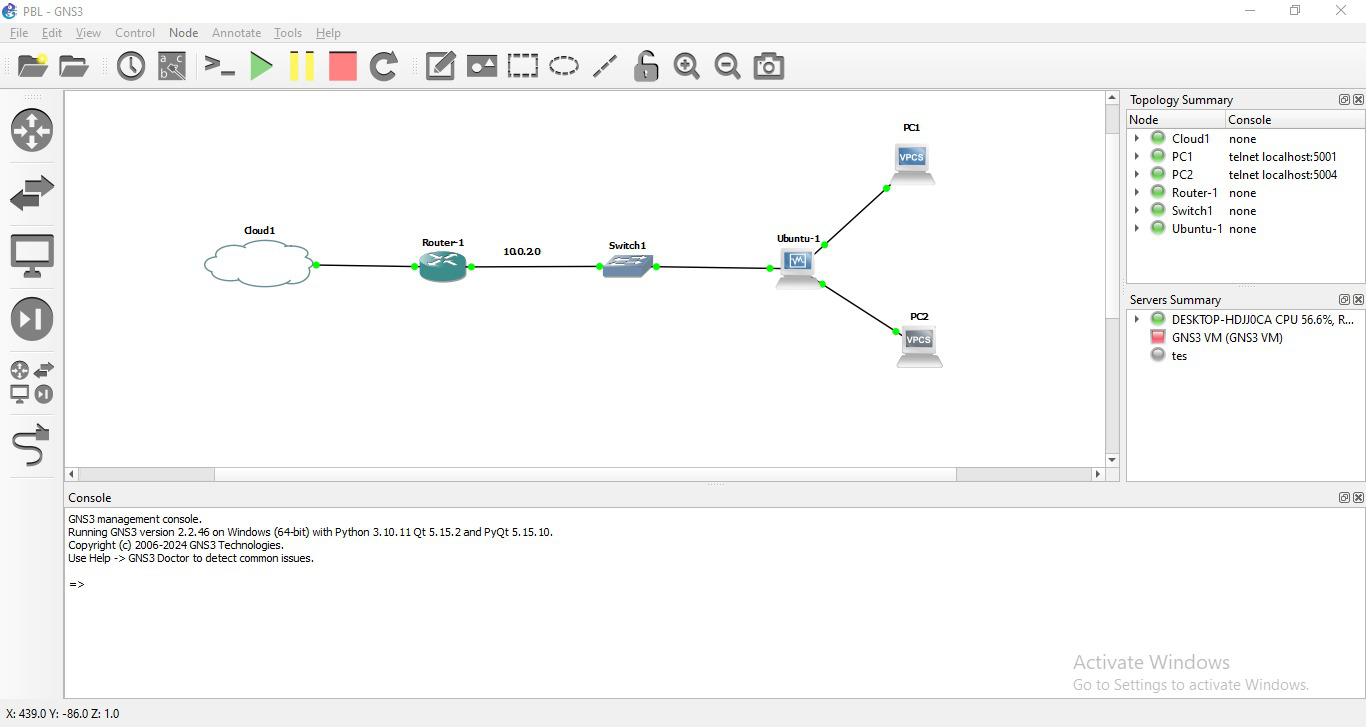Screen dimensions: 1366x727
Task: Click the 10.0.2.0 note label on canvas
Action: pyautogui.click(x=522, y=251)
